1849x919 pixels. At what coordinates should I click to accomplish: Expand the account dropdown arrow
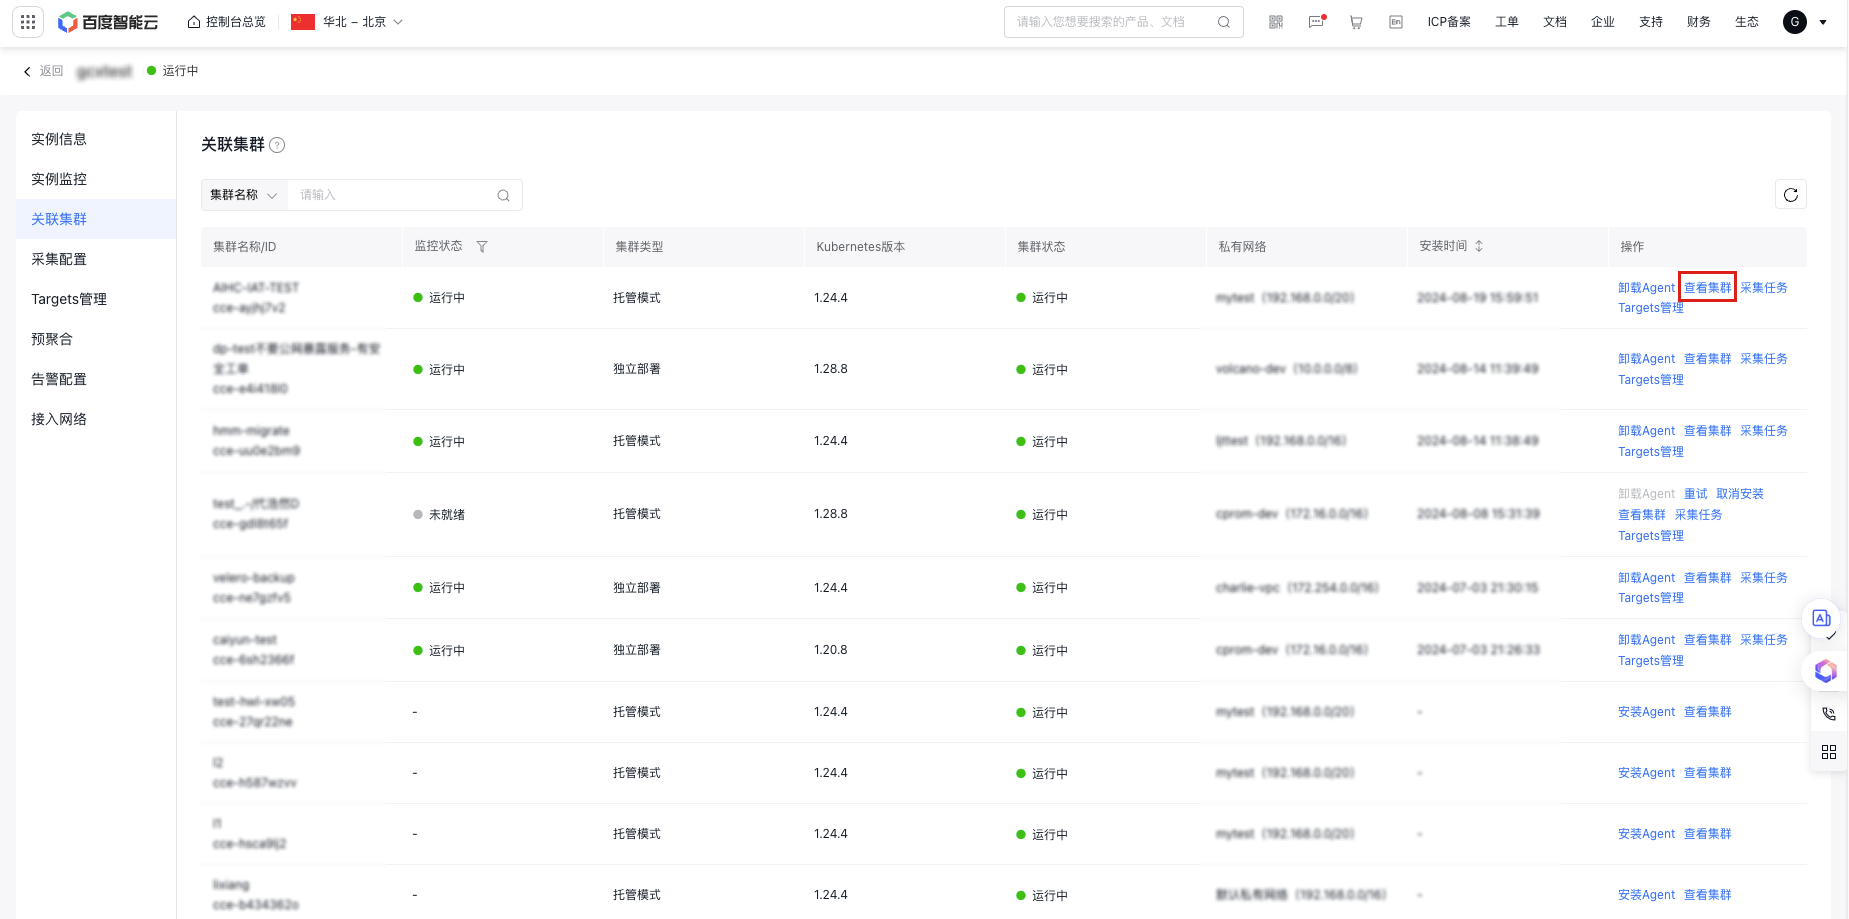click(1823, 22)
